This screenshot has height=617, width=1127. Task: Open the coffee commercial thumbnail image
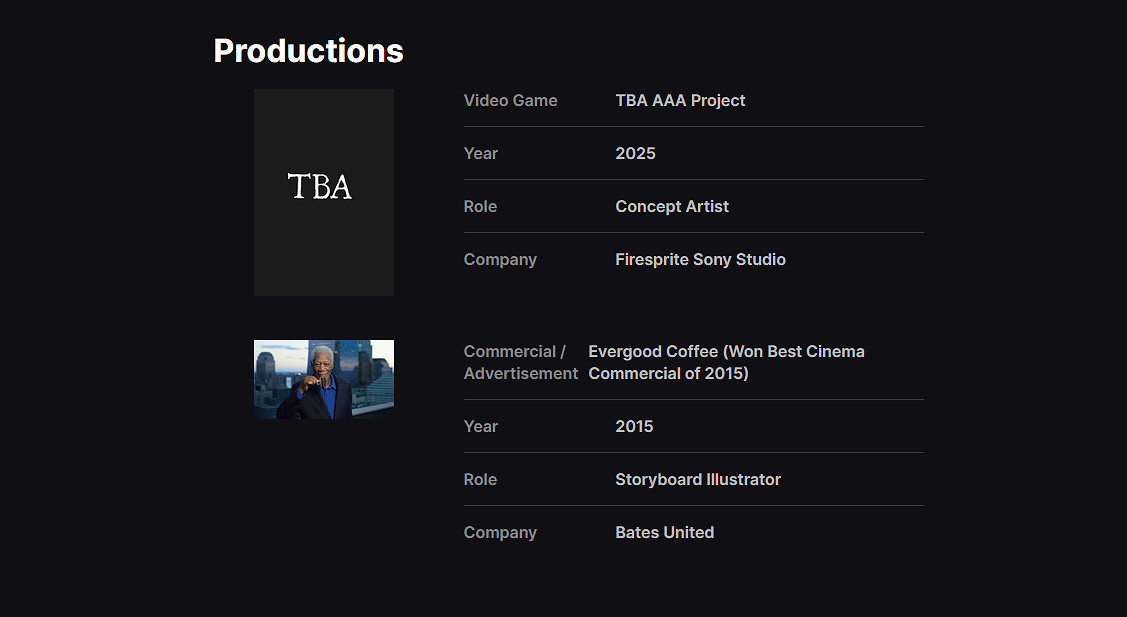323,380
